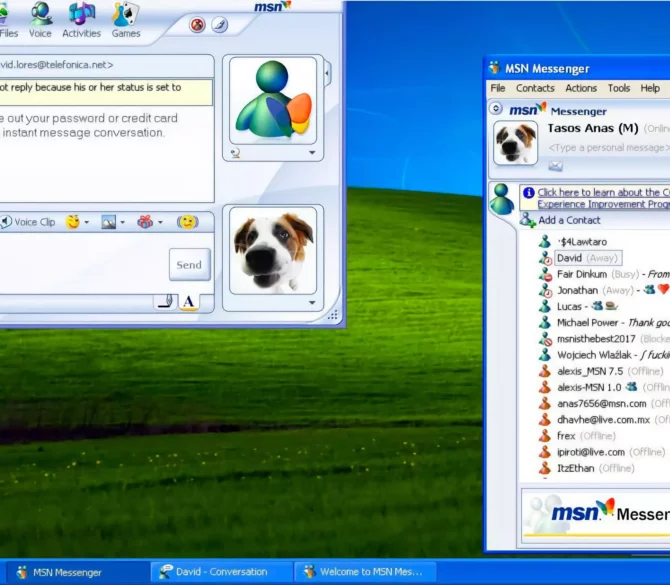This screenshot has height=585, width=670.
Task: Open Activities in conversation toolbar
Action: [81, 20]
